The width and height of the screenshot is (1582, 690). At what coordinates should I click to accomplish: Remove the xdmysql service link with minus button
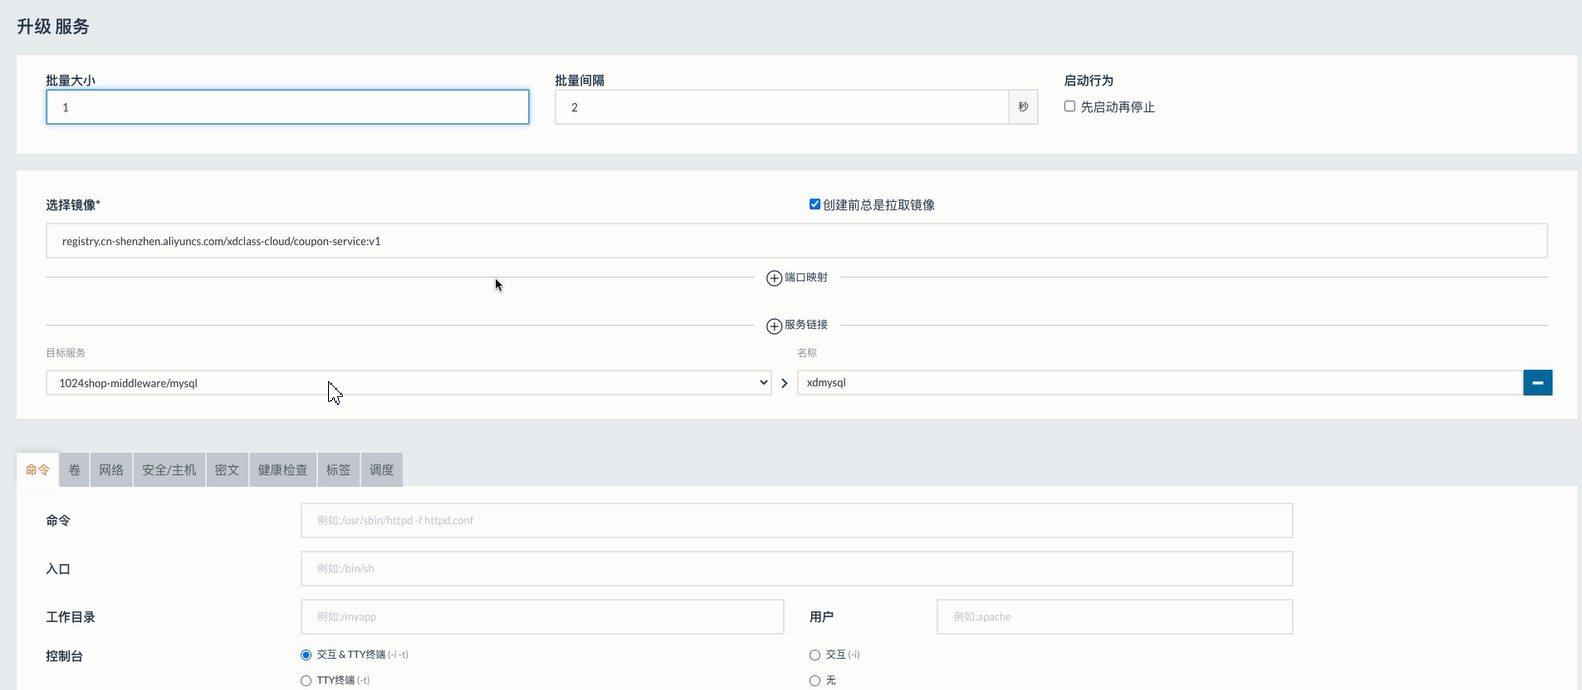coord(1538,383)
